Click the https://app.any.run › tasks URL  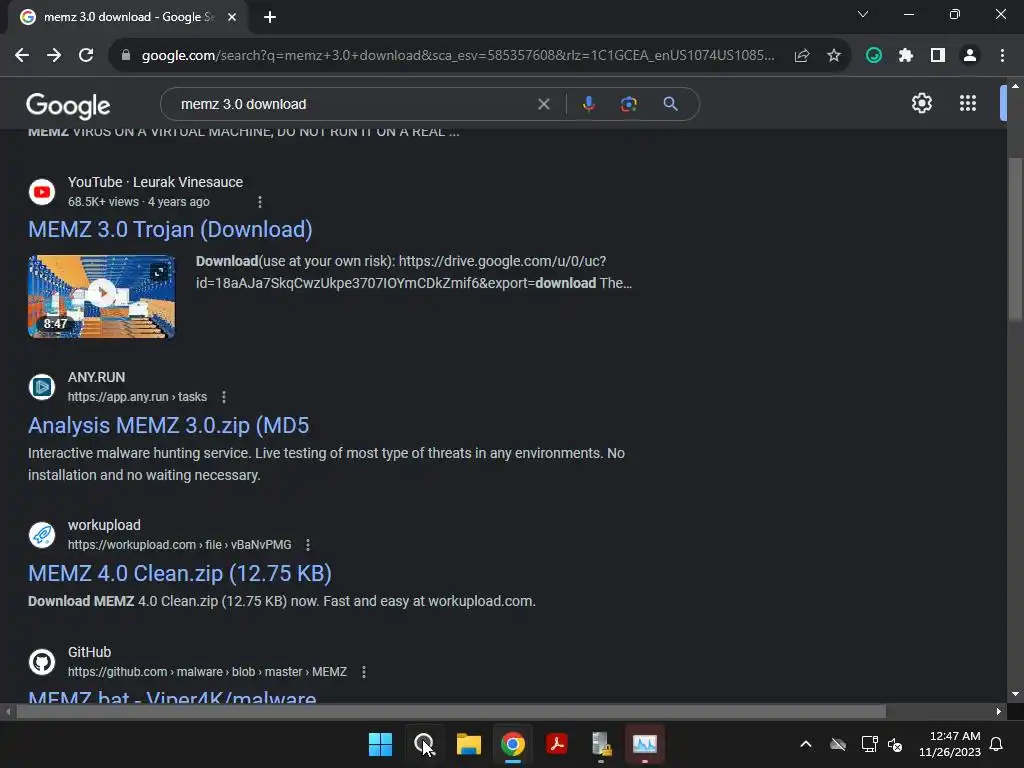(x=137, y=397)
